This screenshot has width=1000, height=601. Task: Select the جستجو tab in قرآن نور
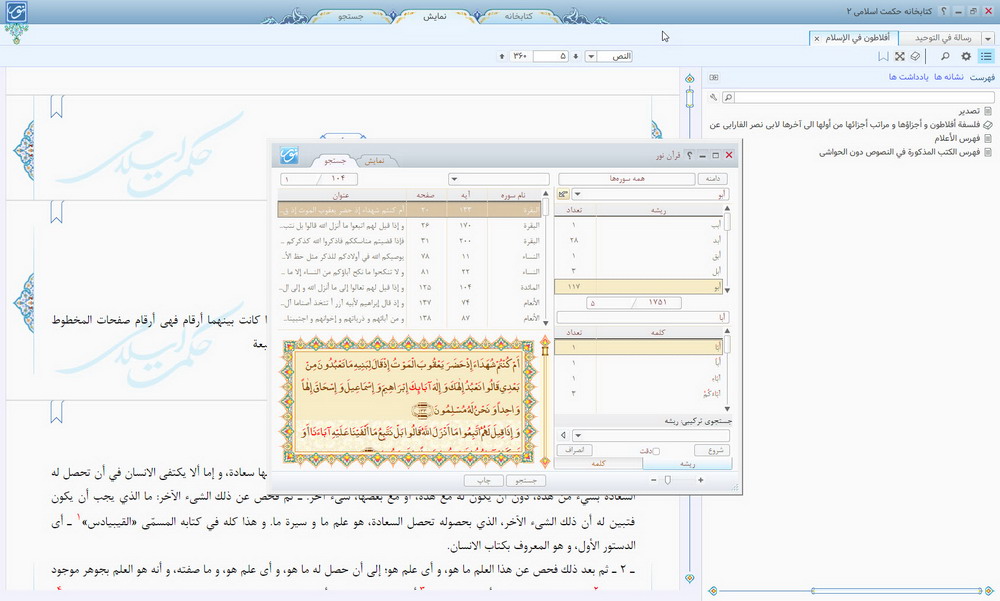pyautogui.click(x=335, y=160)
